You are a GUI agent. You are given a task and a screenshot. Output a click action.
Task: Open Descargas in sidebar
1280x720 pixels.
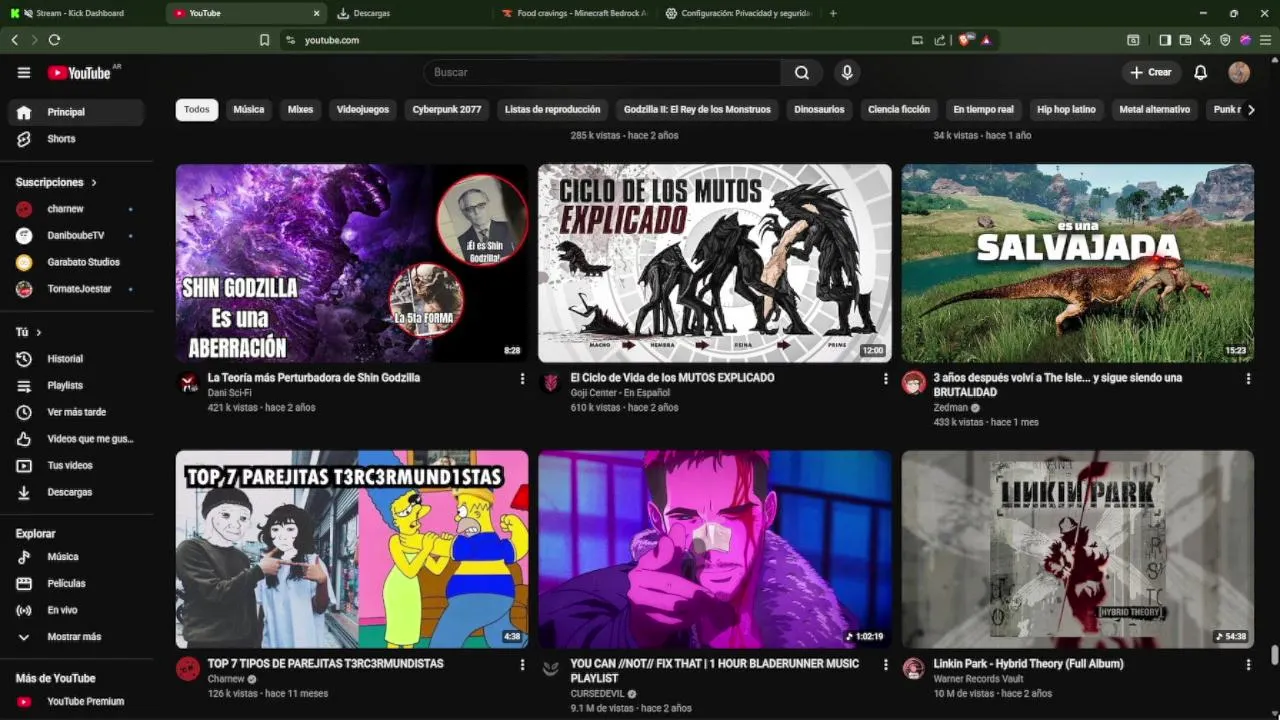click(x=76, y=492)
